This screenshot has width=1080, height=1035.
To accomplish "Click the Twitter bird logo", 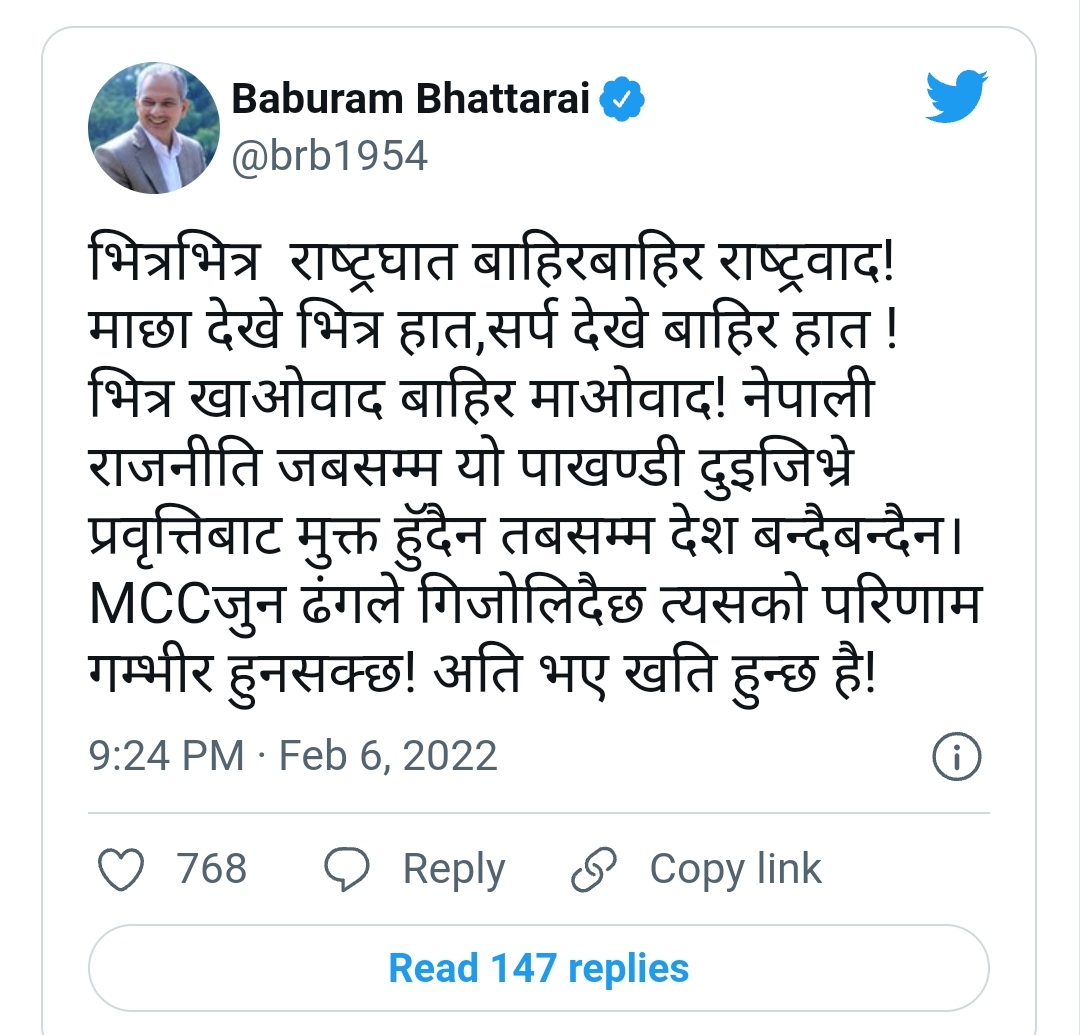I will [x=956, y=98].
